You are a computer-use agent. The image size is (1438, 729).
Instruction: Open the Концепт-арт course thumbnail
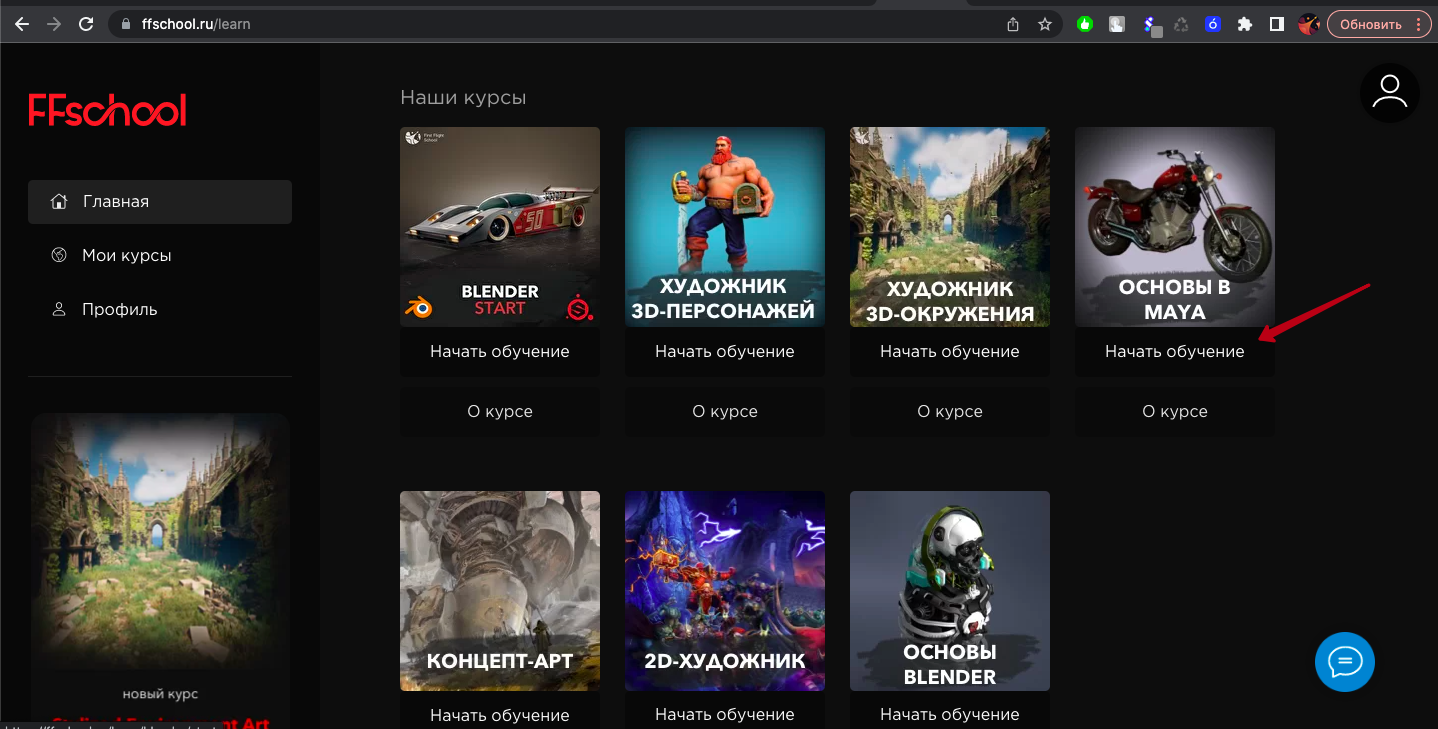pos(500,590)
